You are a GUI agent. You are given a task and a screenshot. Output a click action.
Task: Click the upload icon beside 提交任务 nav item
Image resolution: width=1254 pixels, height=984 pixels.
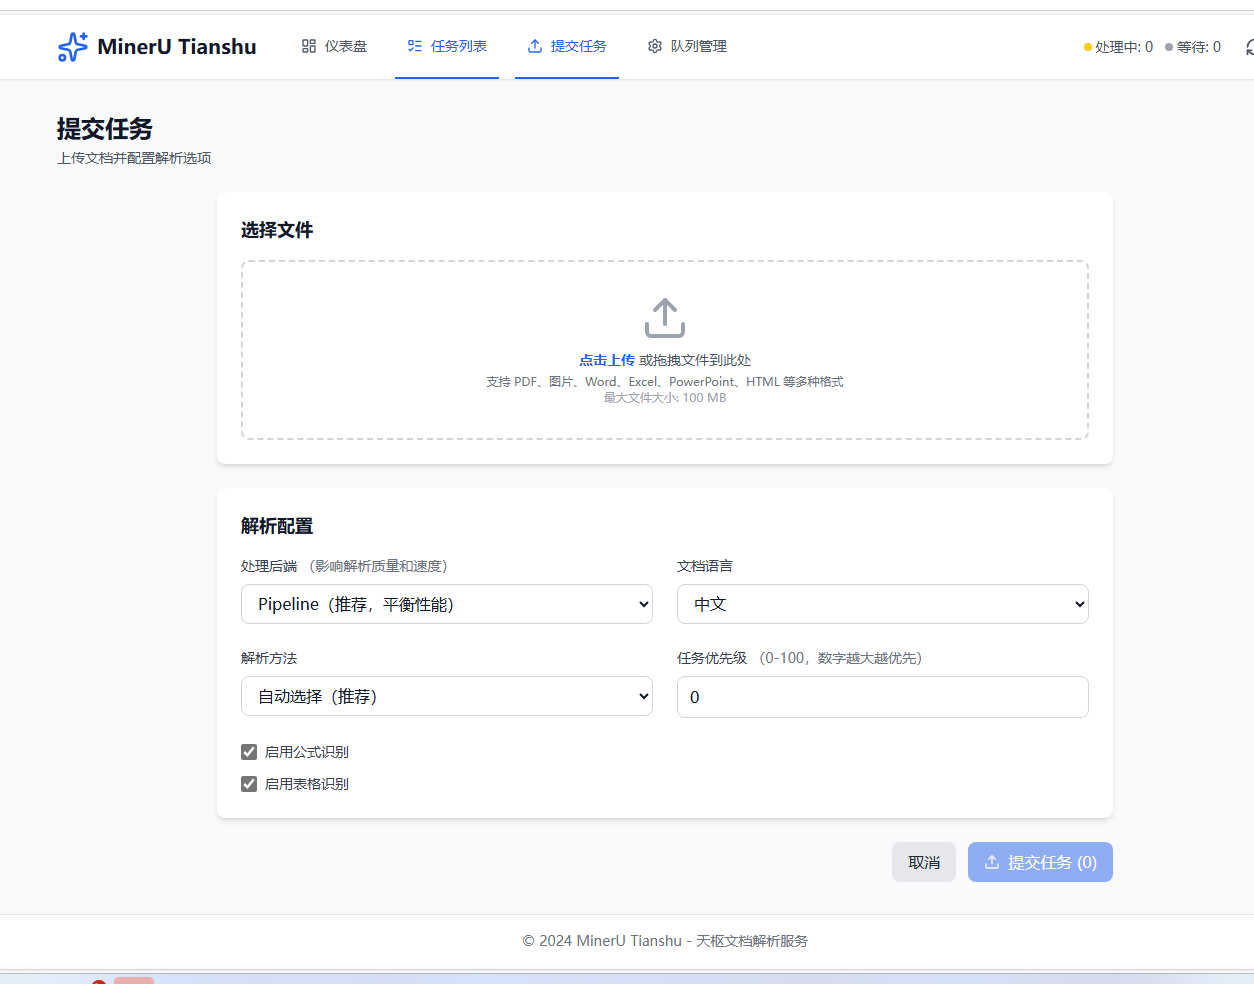(x=533, y=46)
